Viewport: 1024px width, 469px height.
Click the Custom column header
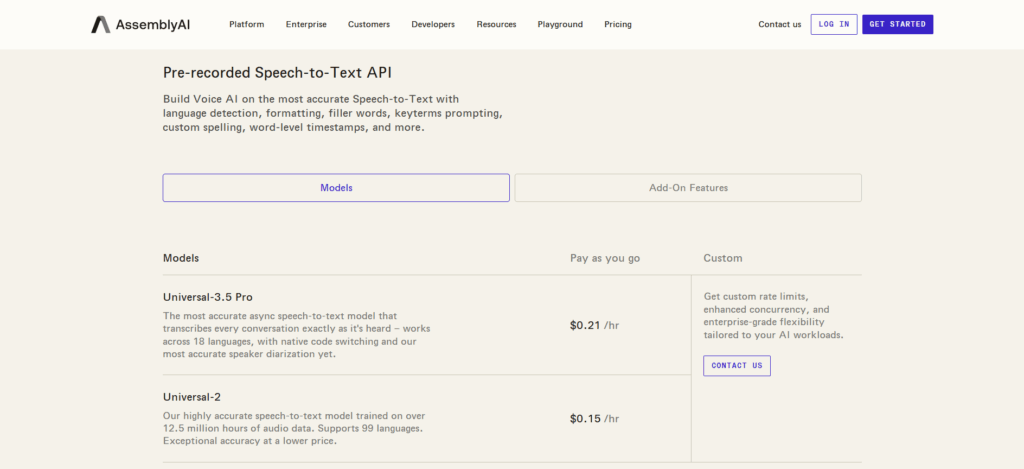[x=723, y=258]
